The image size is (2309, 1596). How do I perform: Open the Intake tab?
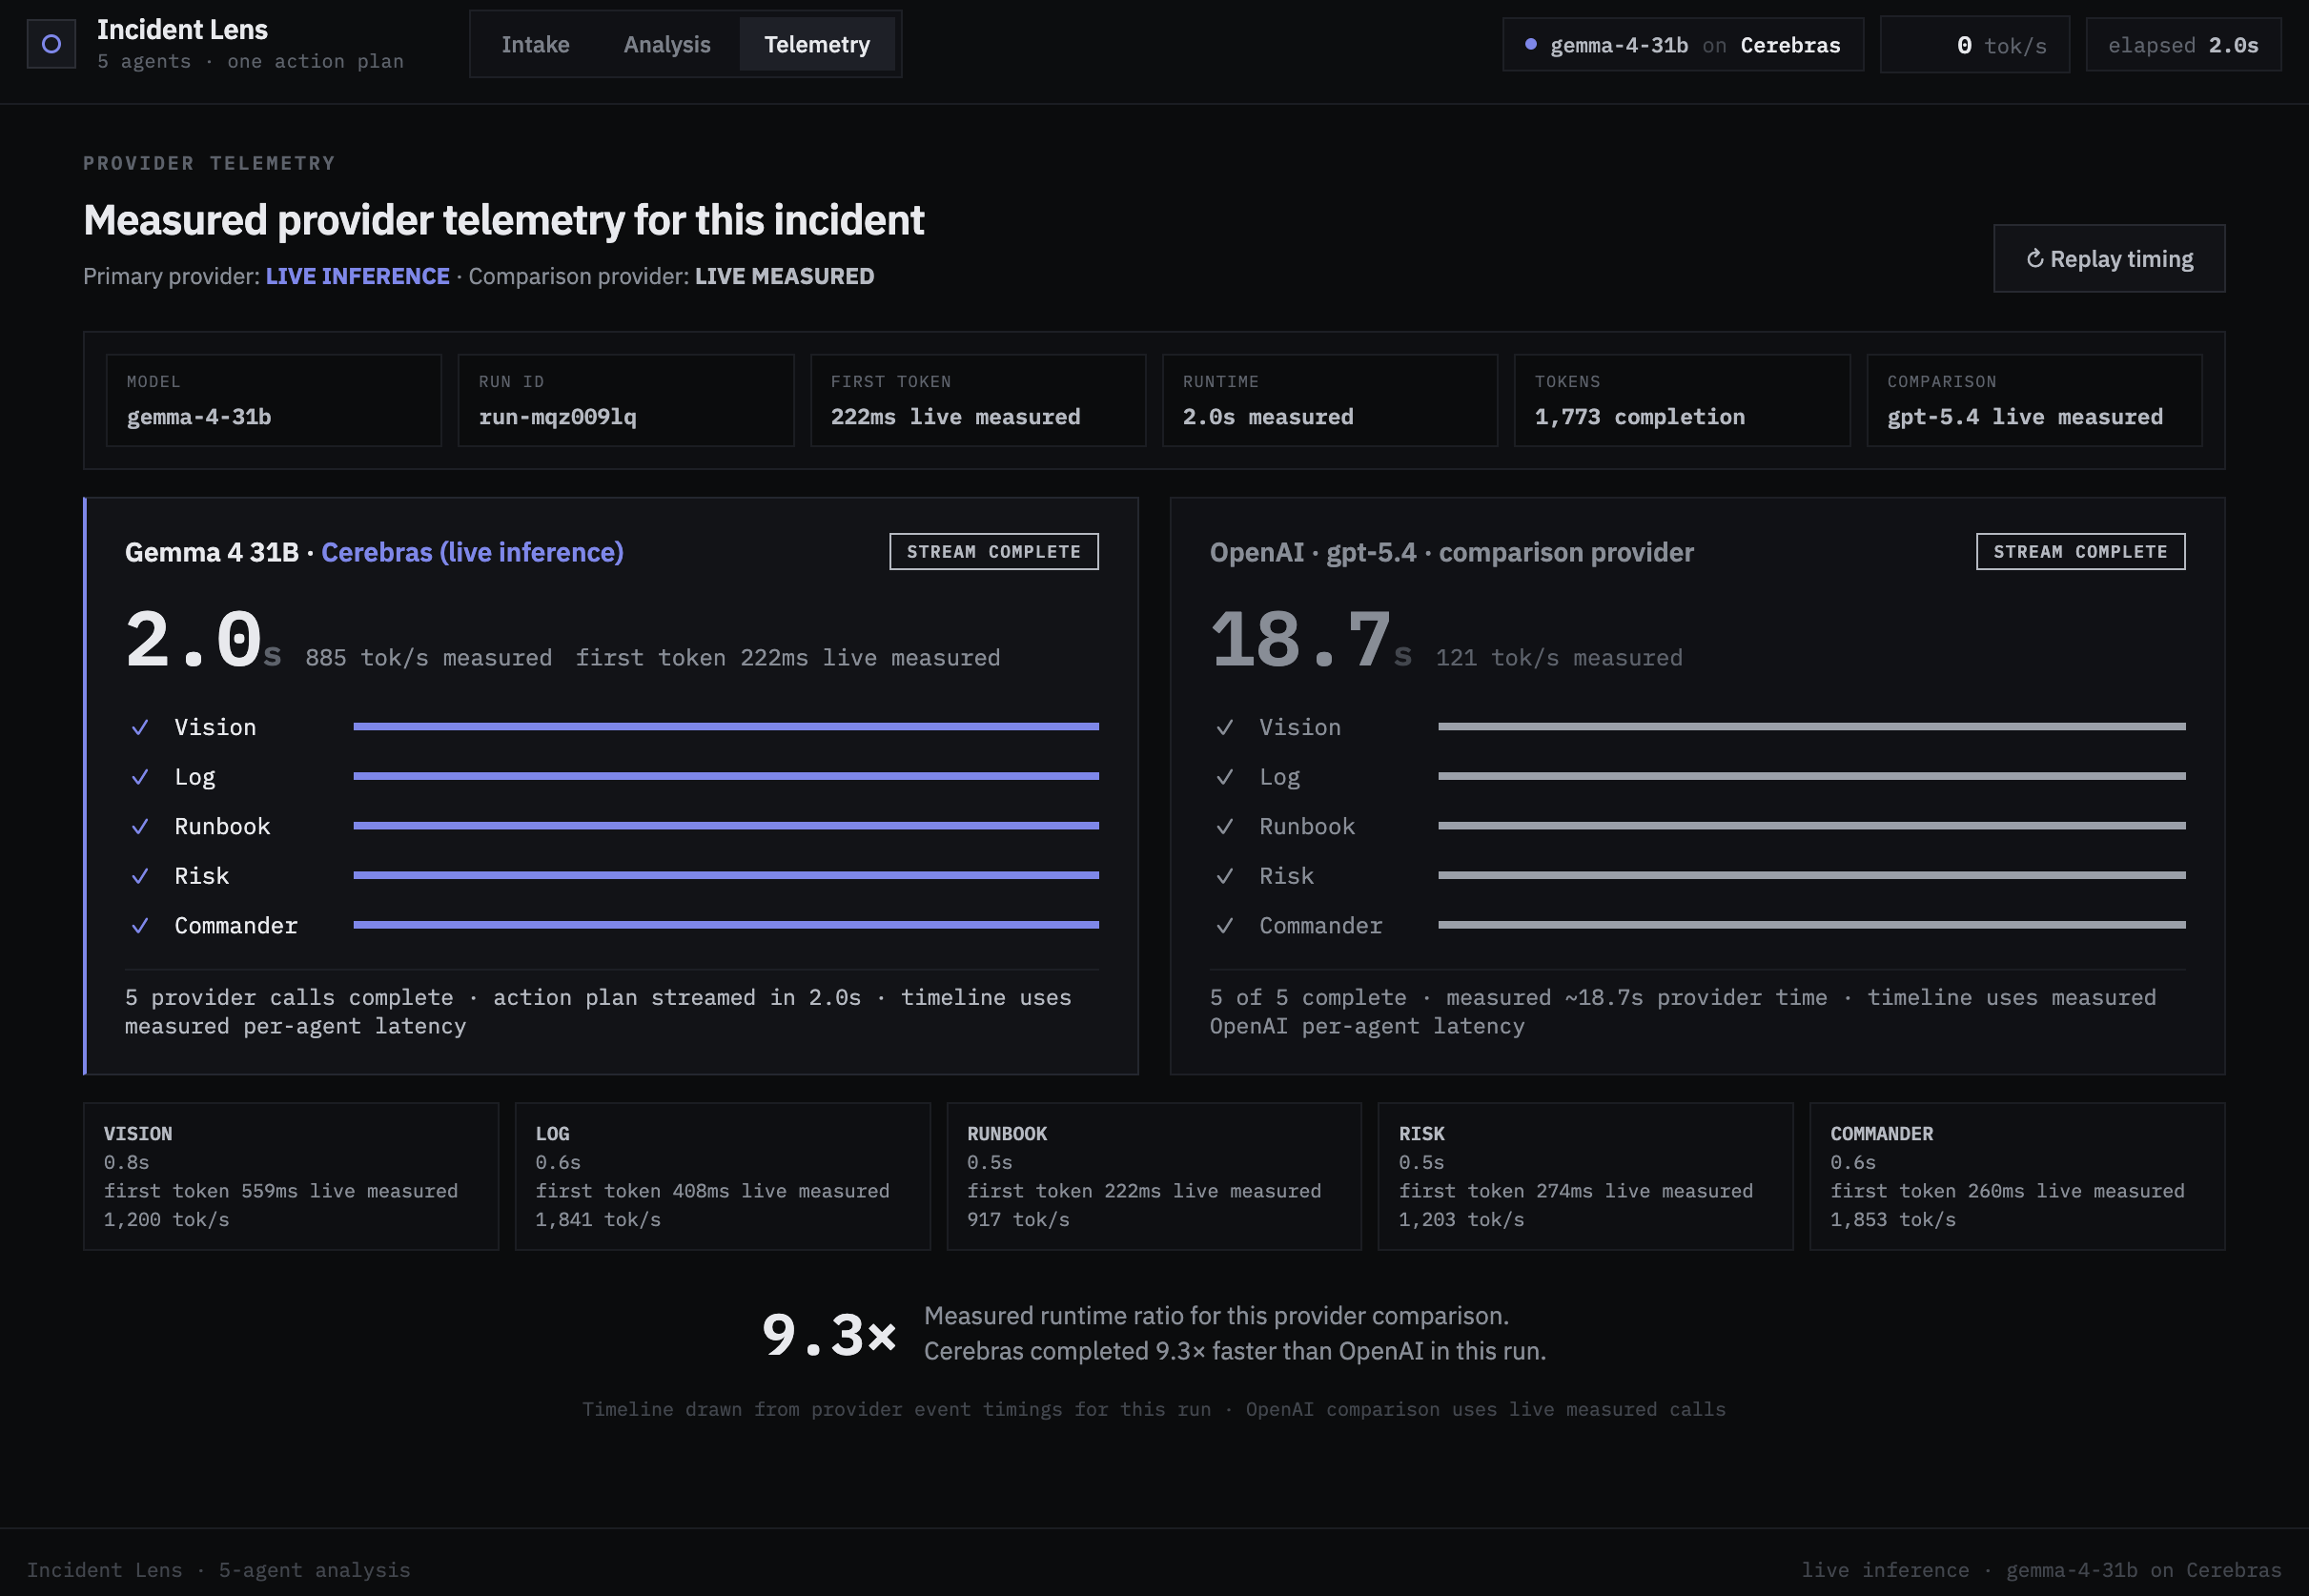[x=535, y=44]
